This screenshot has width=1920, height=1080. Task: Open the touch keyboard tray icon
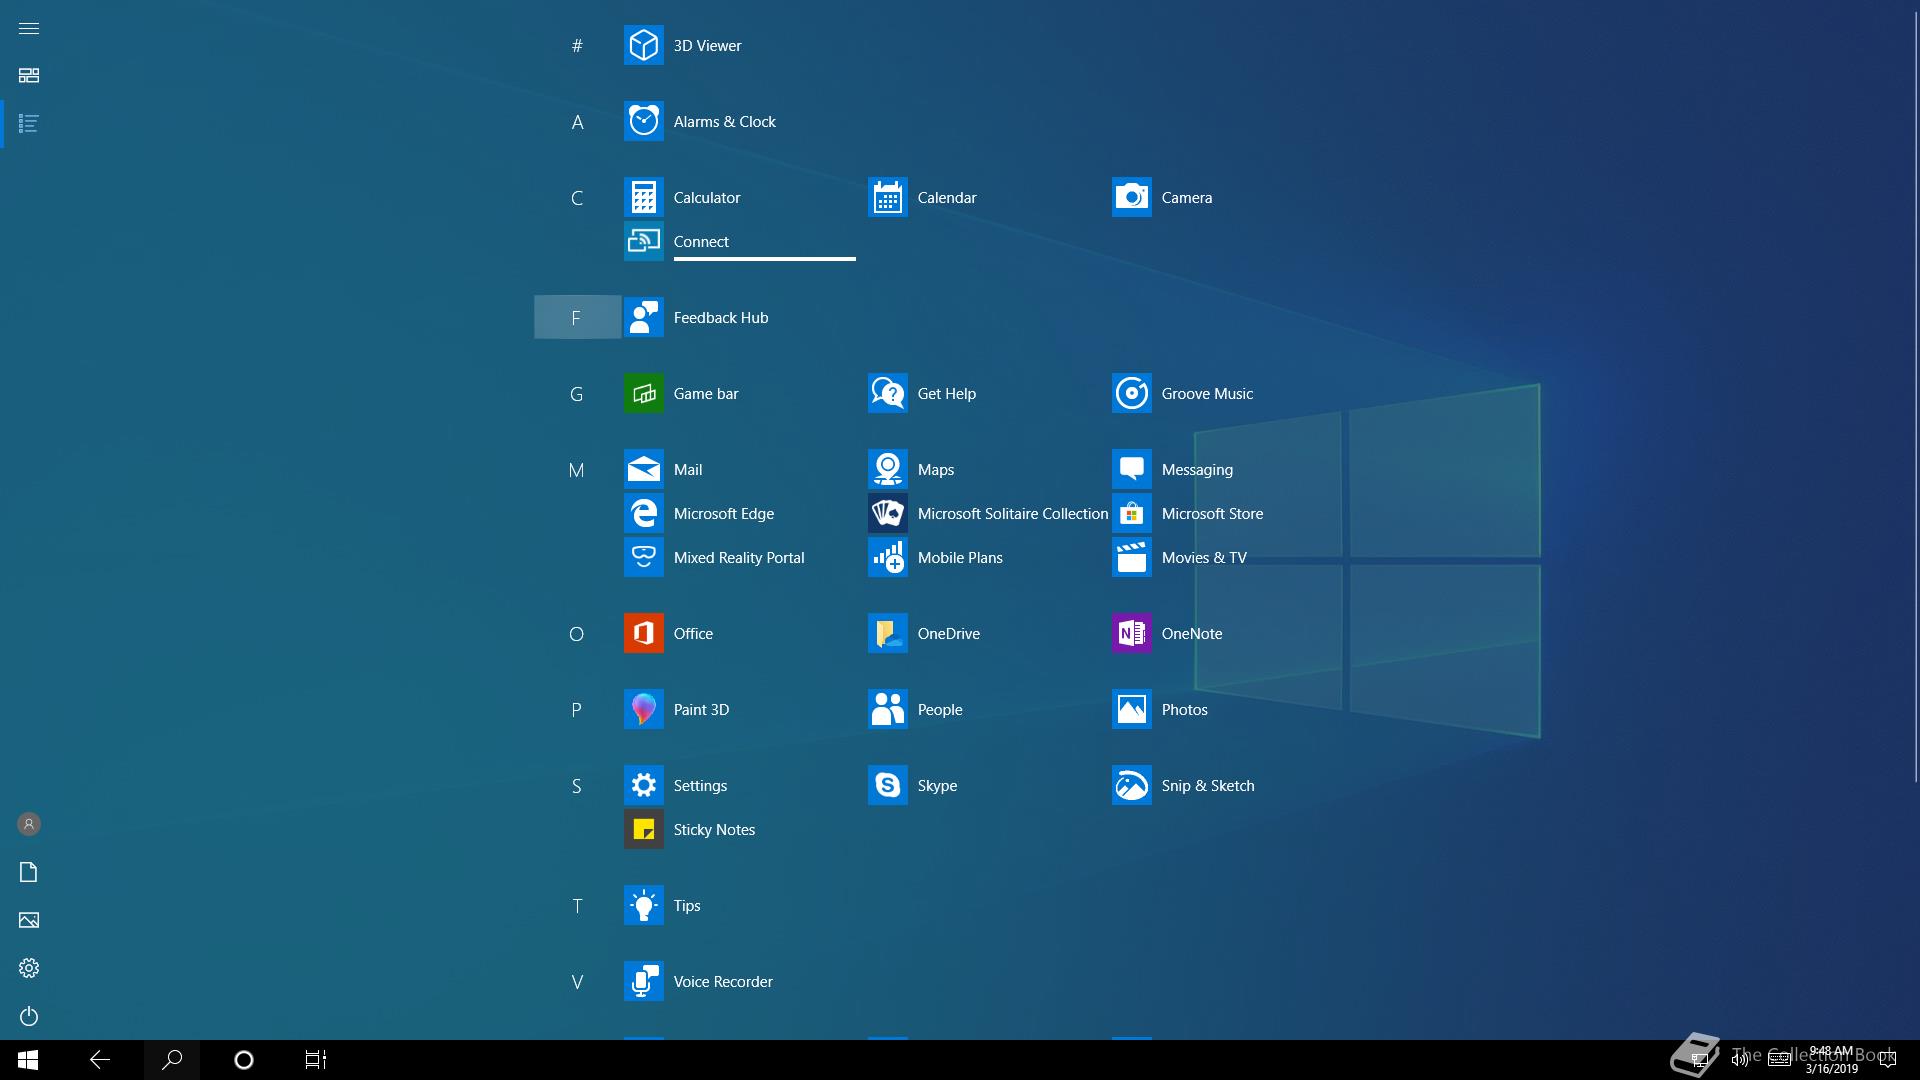pos(1780,1060)
